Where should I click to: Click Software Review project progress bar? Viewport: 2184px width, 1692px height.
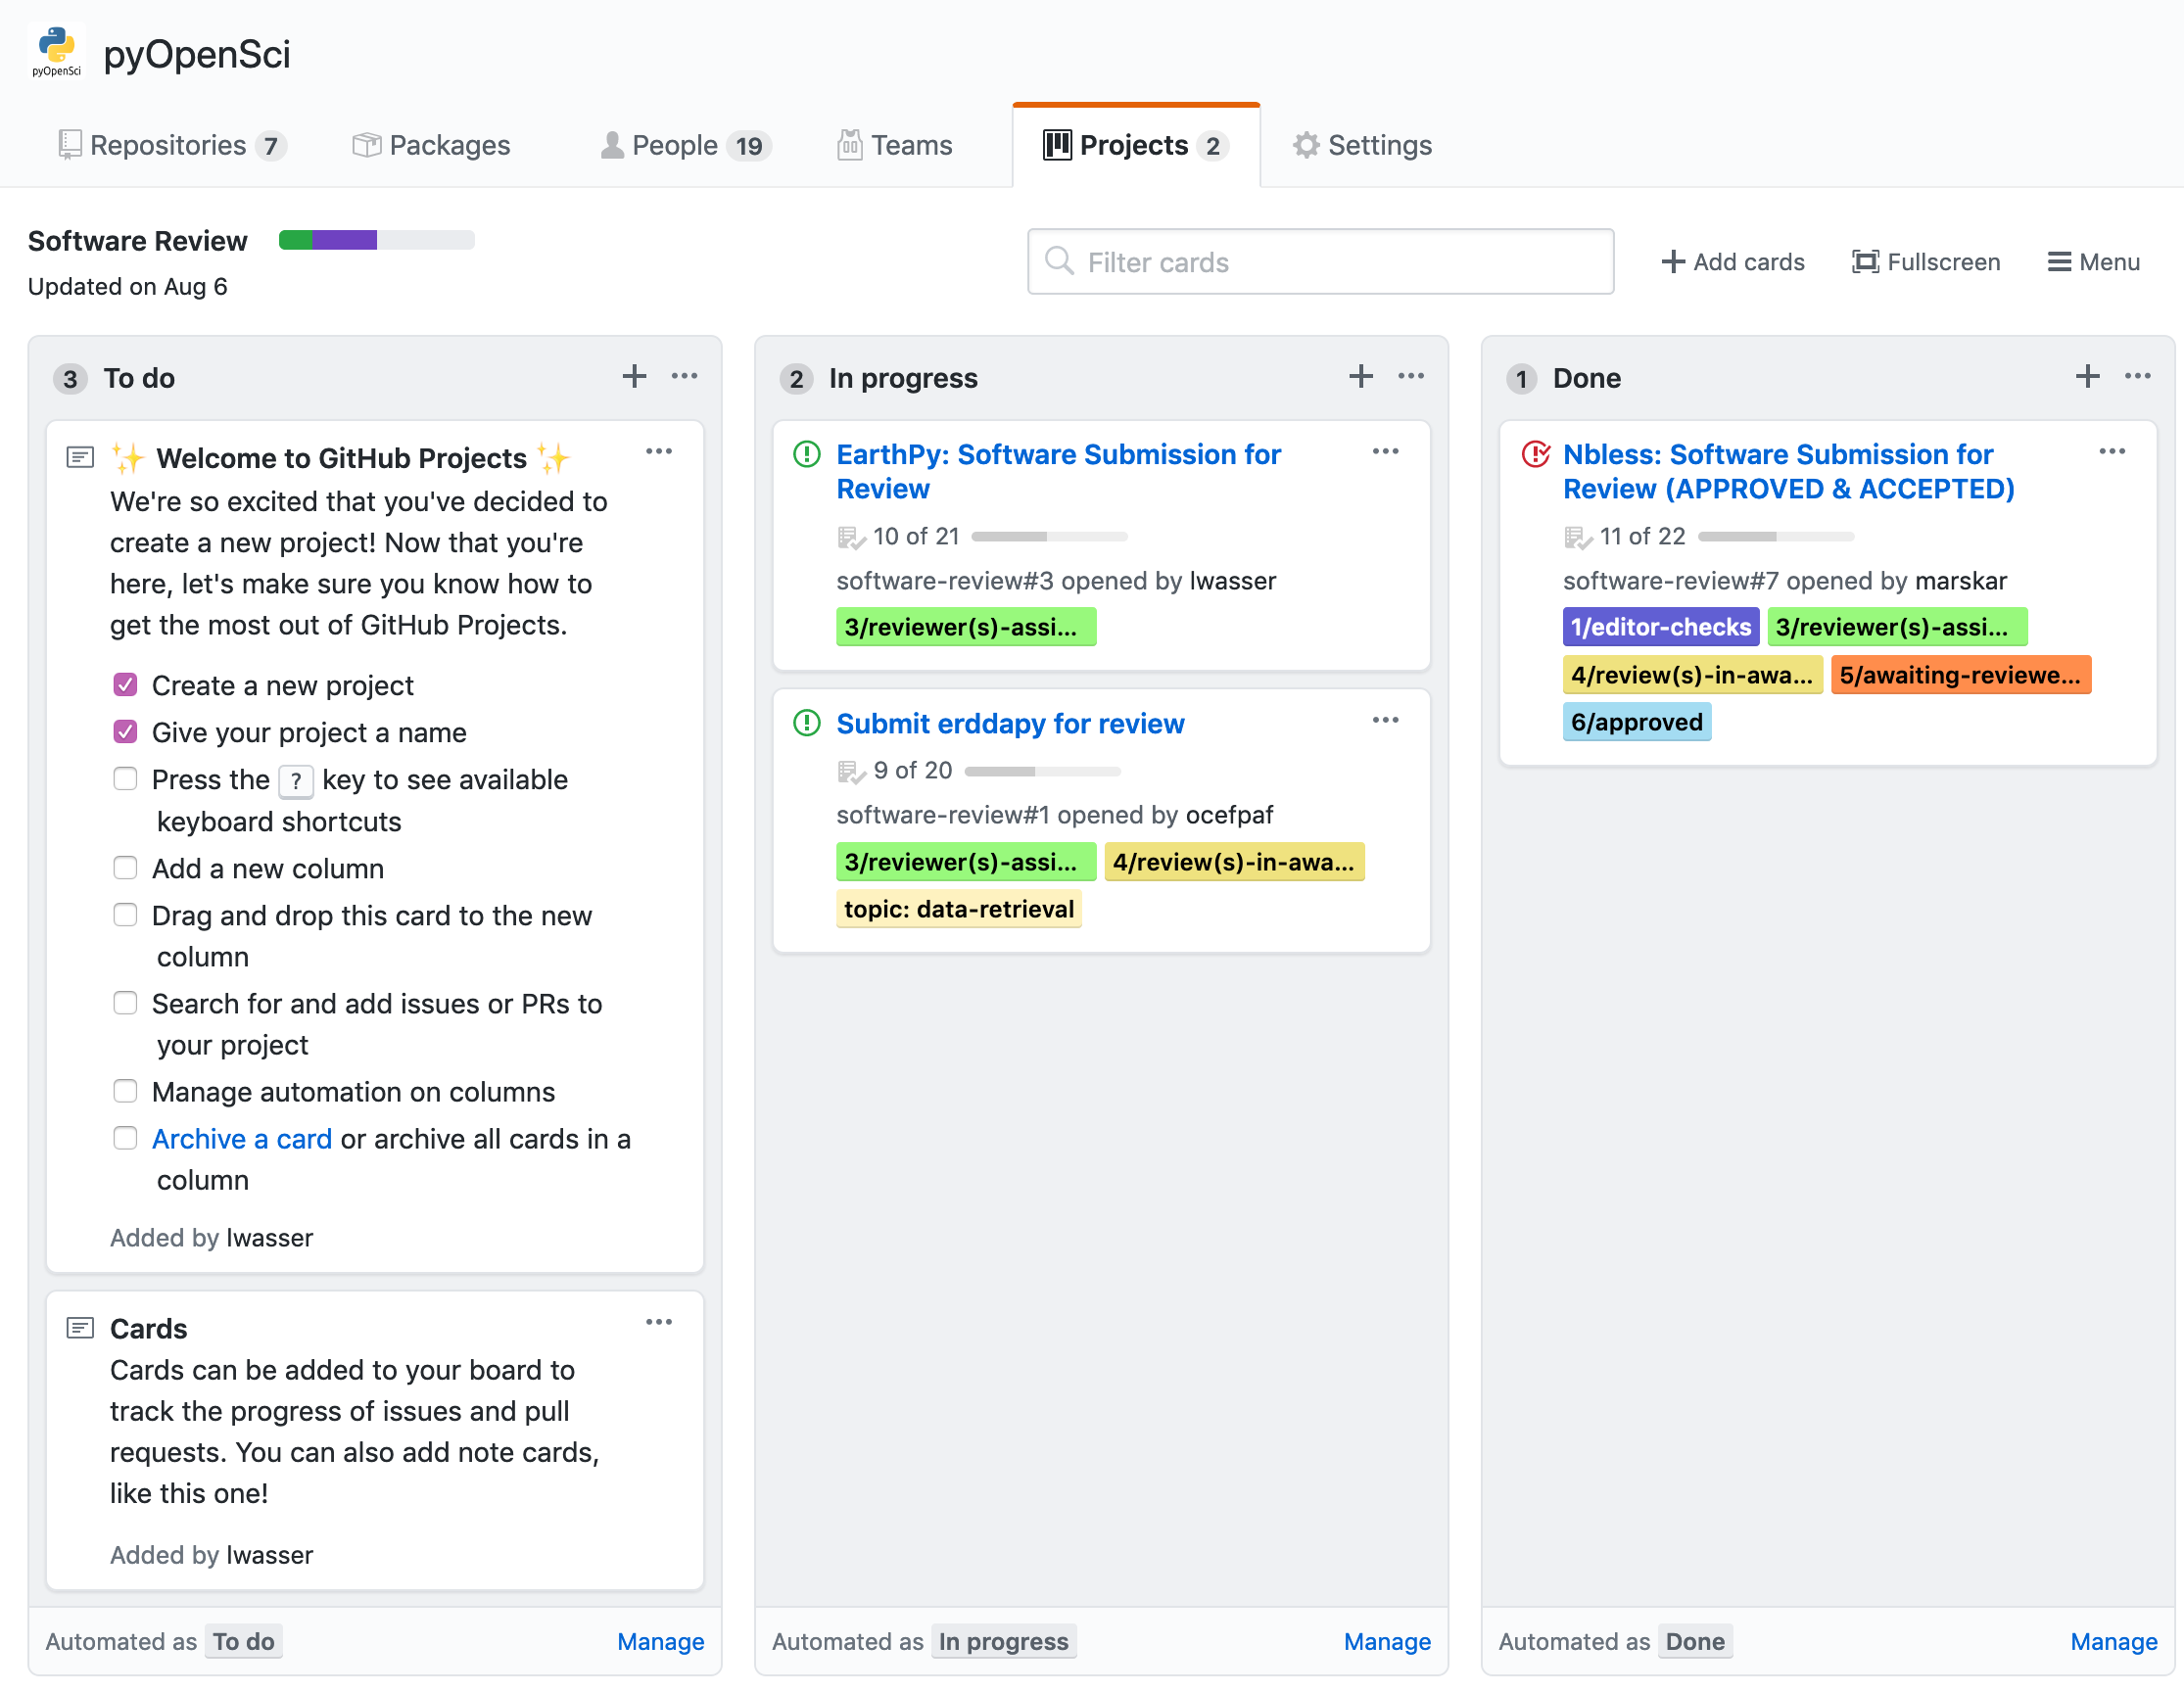(x=377, y=240)
